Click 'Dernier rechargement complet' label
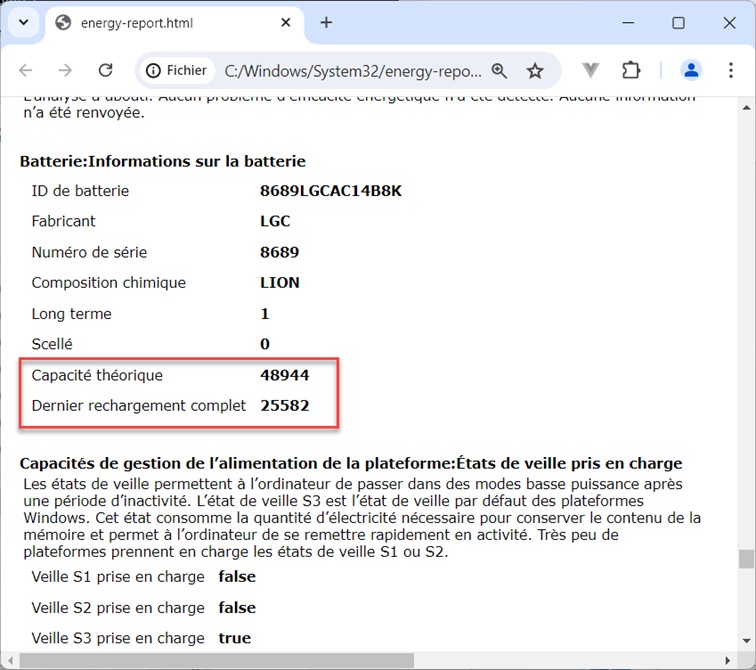The image size is (756, 670). [138, 405]
